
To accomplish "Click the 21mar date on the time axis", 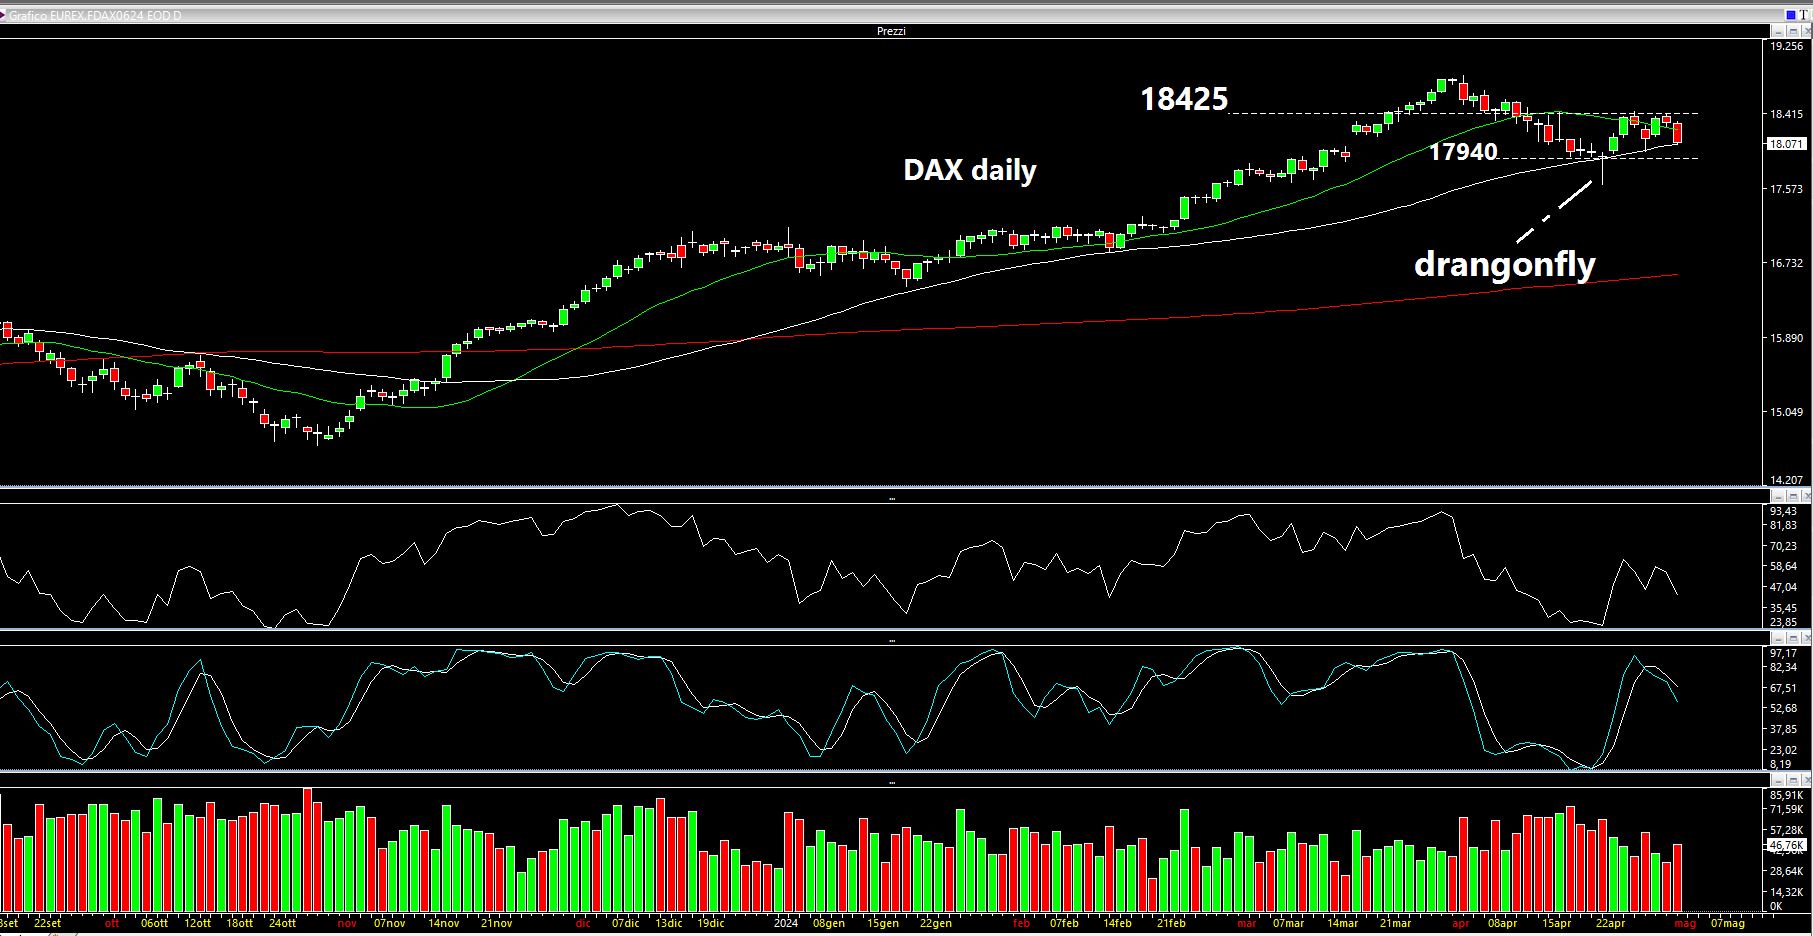I will [1395, 923].
